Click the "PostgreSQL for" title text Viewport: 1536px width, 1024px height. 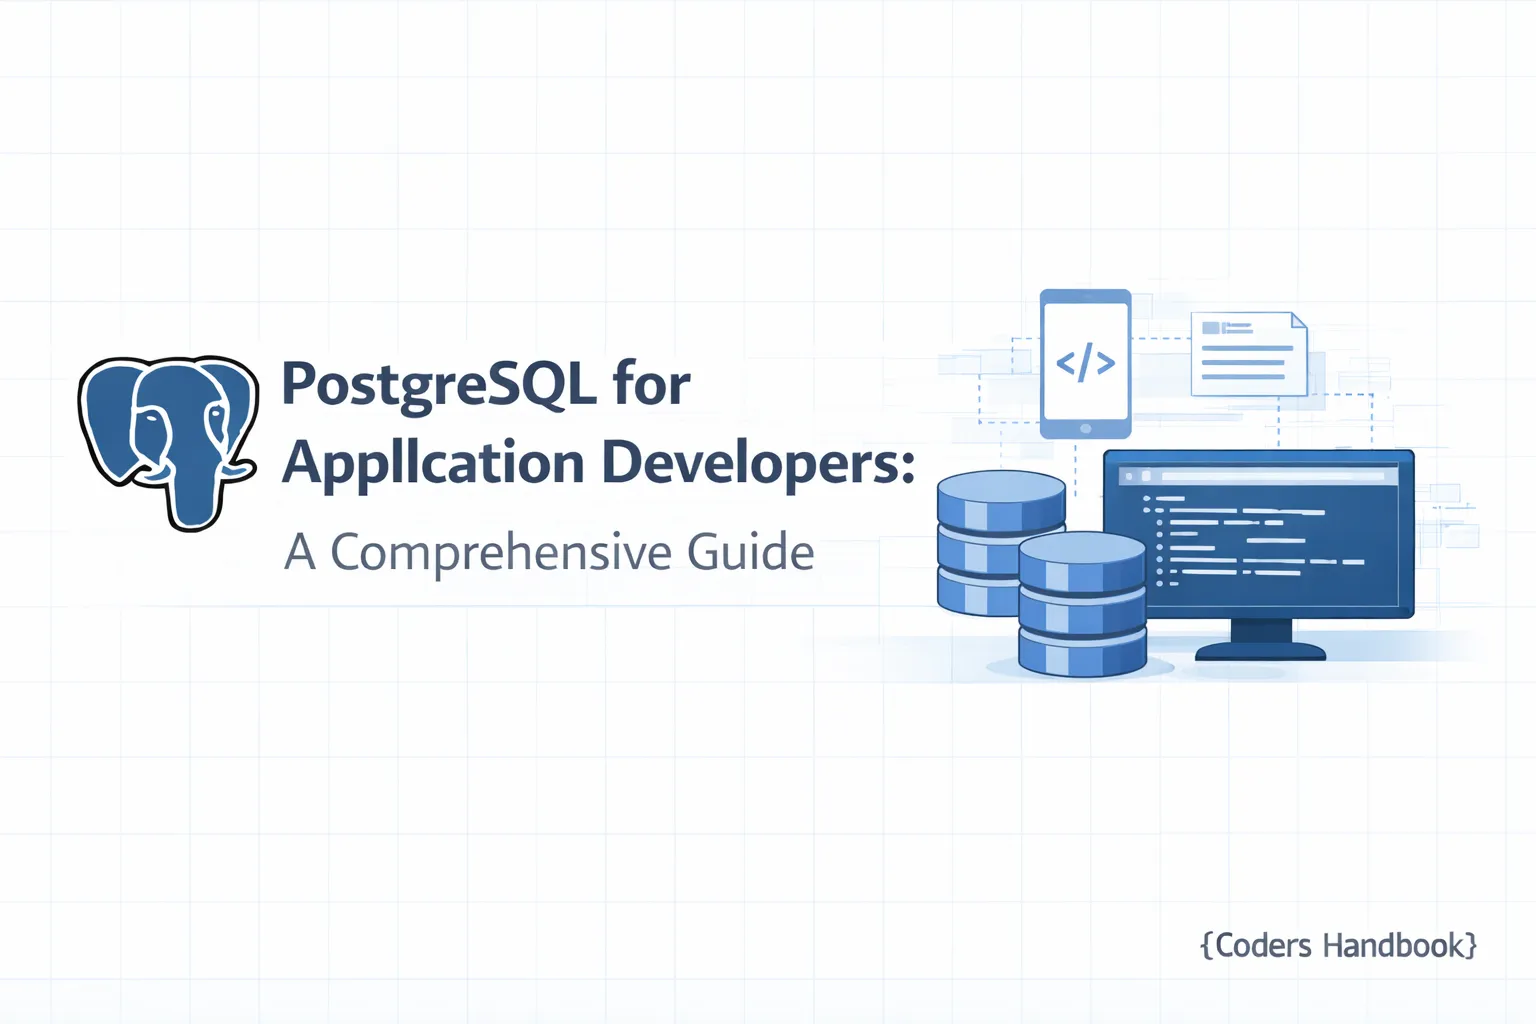click(x=486, y=384)
